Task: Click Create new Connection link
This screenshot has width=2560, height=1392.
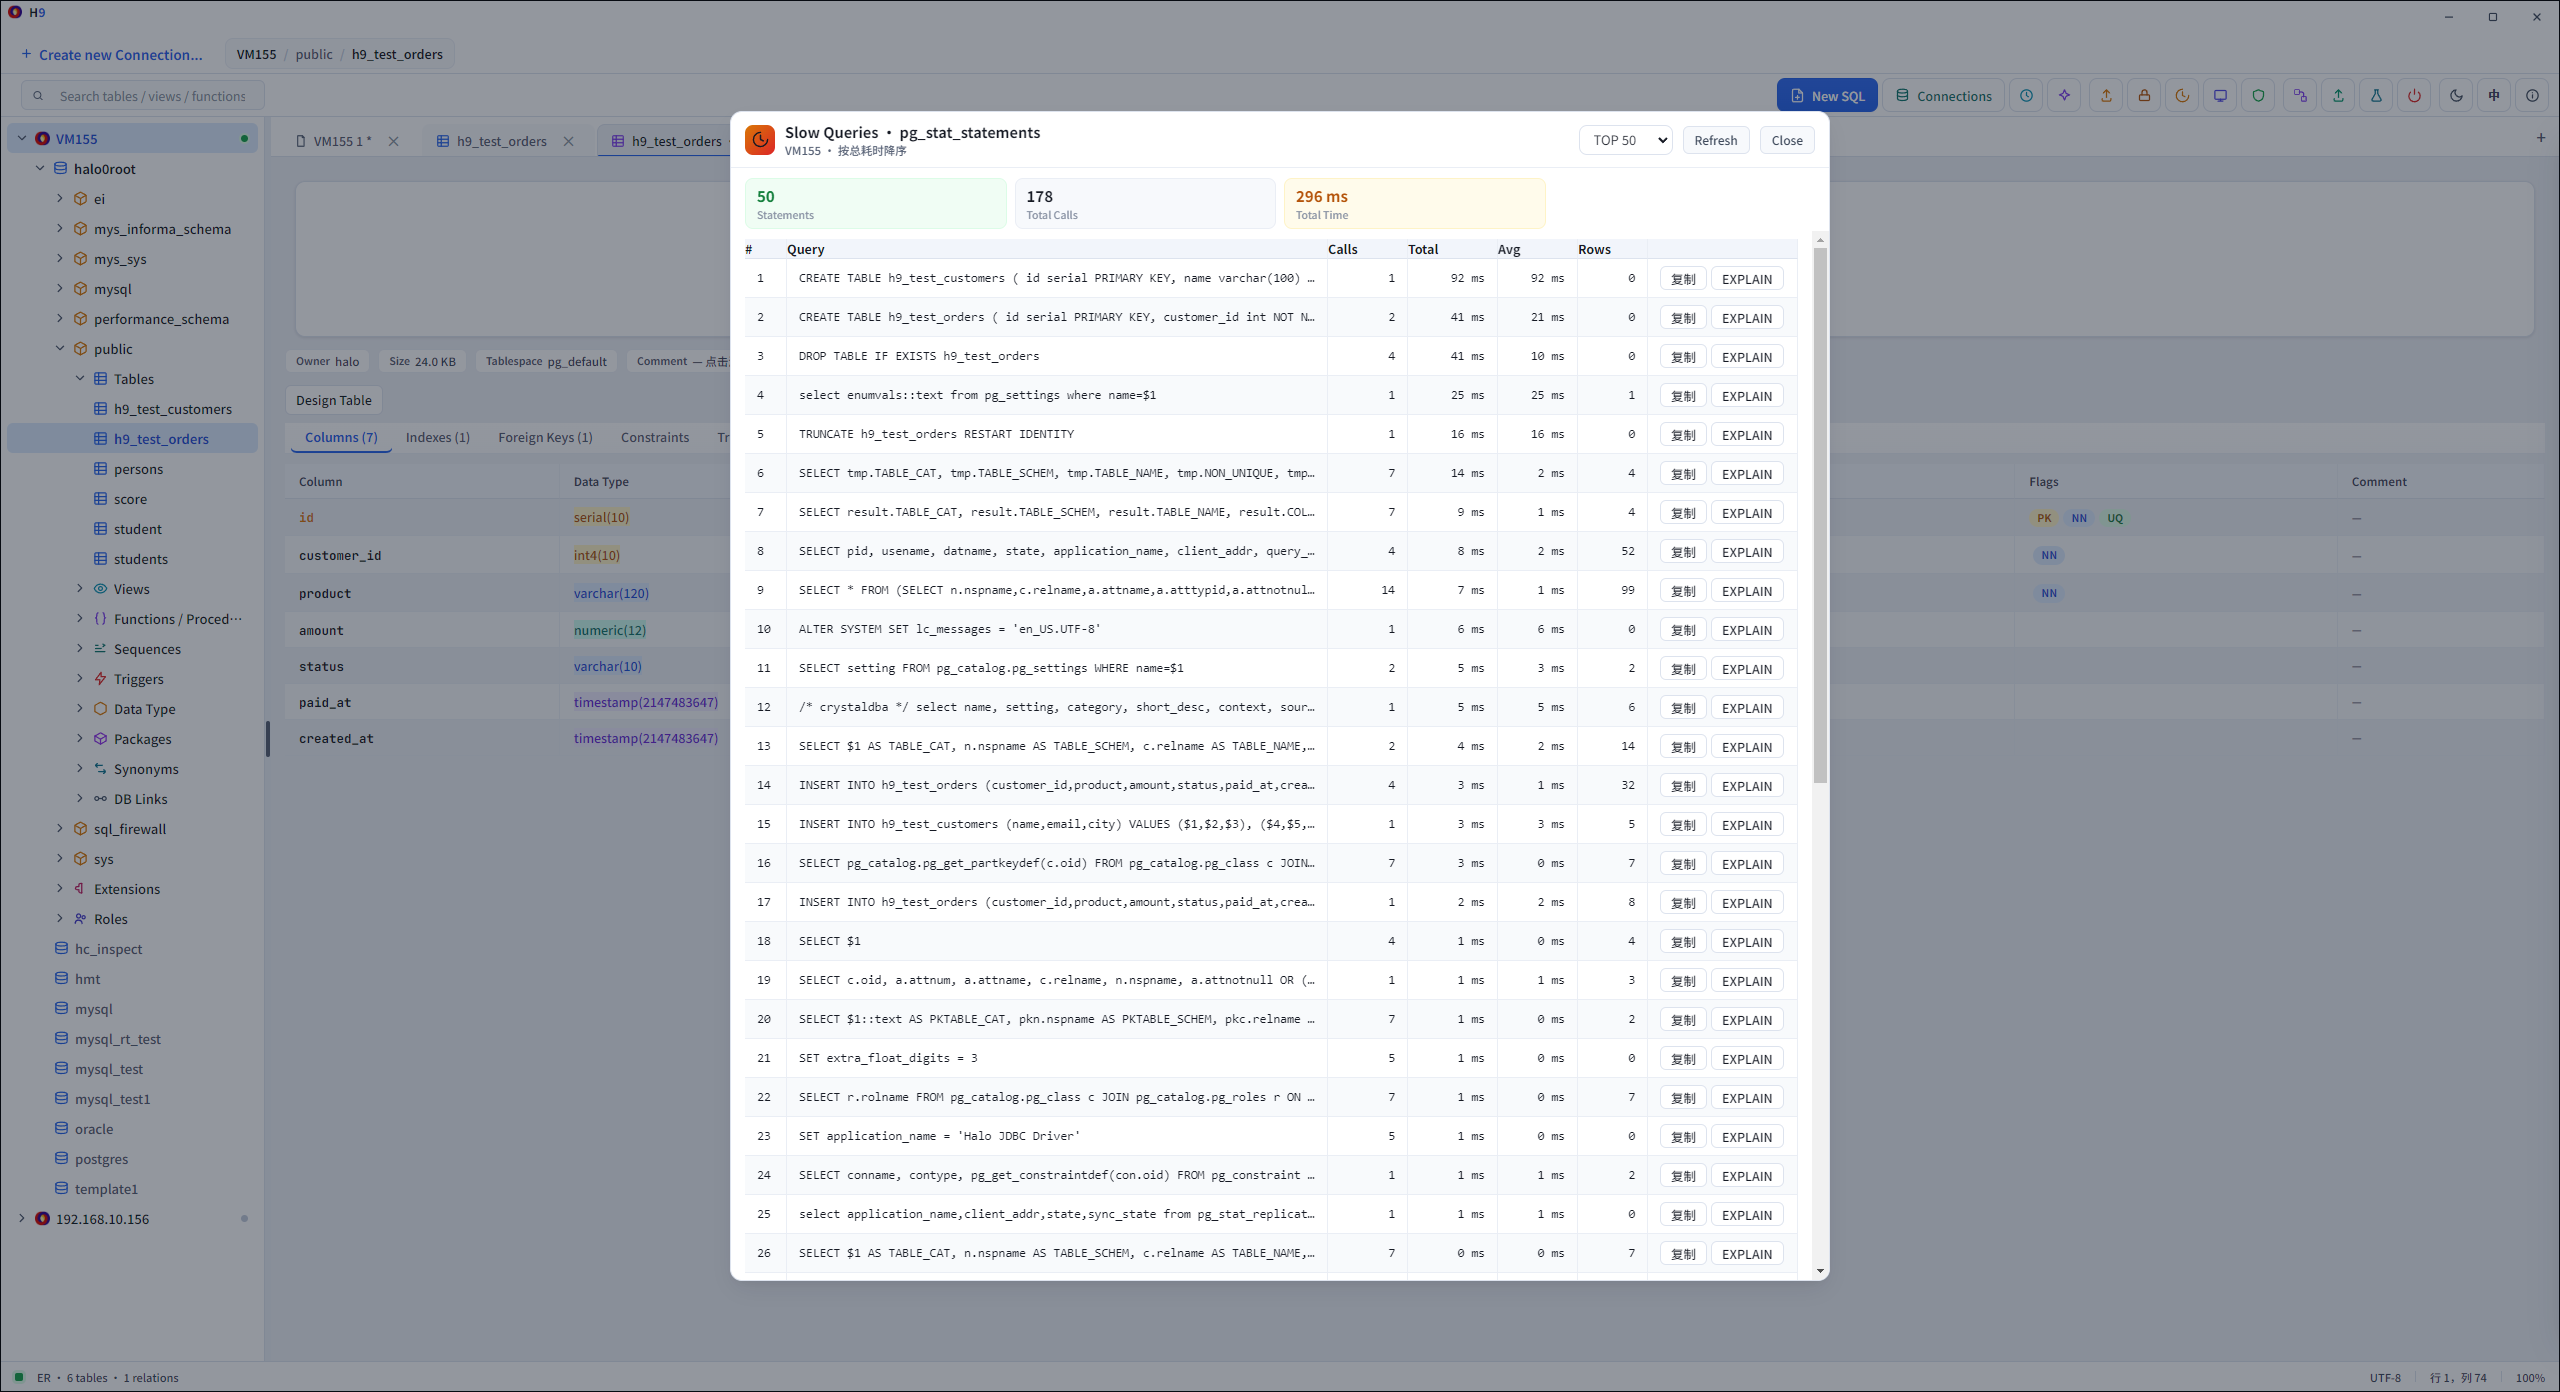Action: (112, 55)
